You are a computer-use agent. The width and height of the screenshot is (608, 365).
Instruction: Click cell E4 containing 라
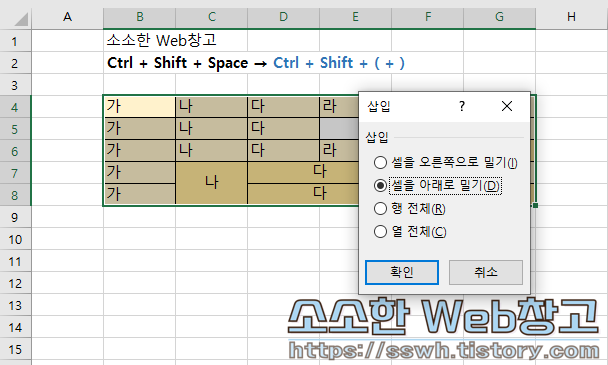pos(339,107)
